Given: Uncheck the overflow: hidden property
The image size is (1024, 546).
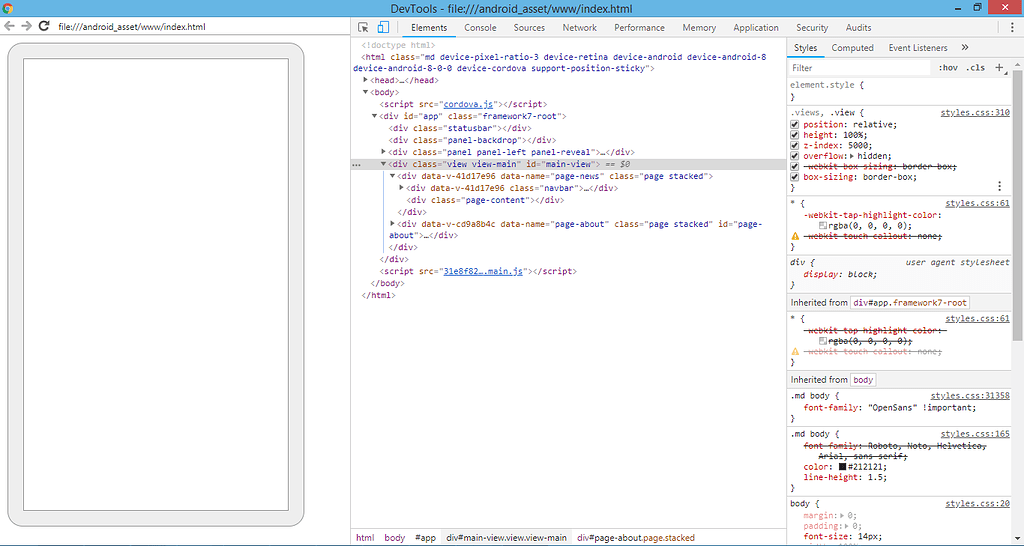Looking at the screenshot, I should click(795, 156).
